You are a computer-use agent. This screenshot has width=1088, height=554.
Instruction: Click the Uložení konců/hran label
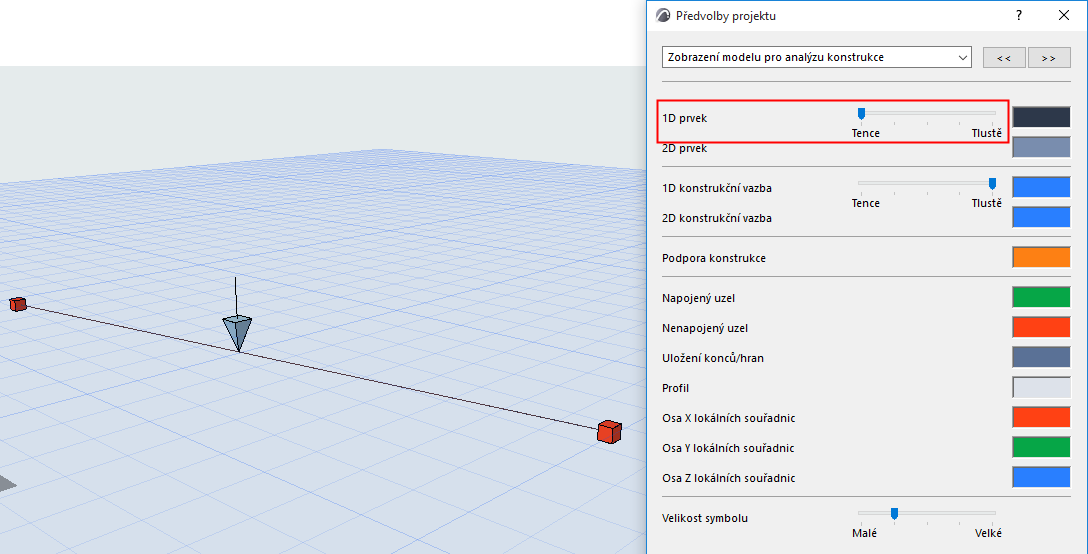(x=713, y=358)
